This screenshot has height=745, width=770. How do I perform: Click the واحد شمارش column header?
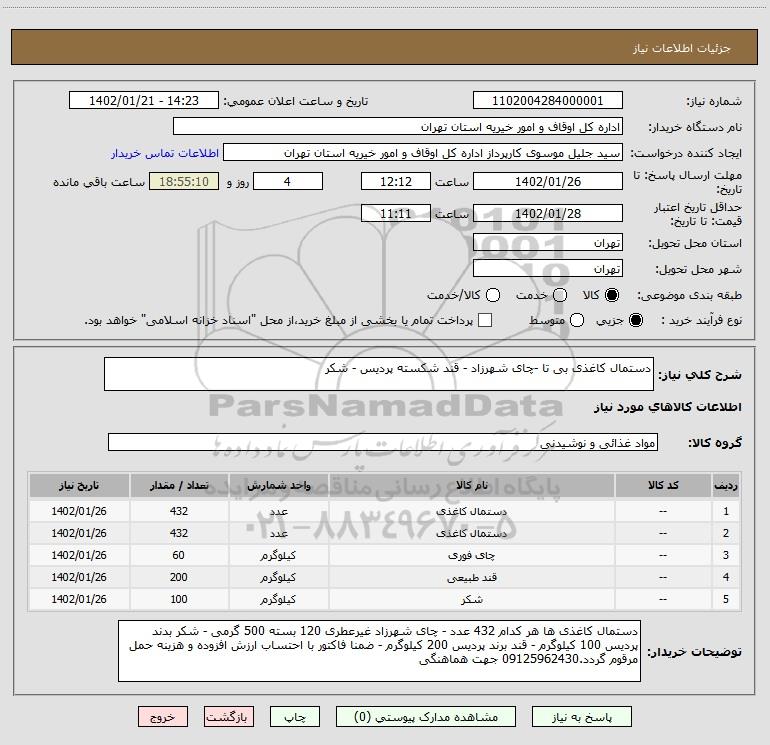click(x=278, y=485)
